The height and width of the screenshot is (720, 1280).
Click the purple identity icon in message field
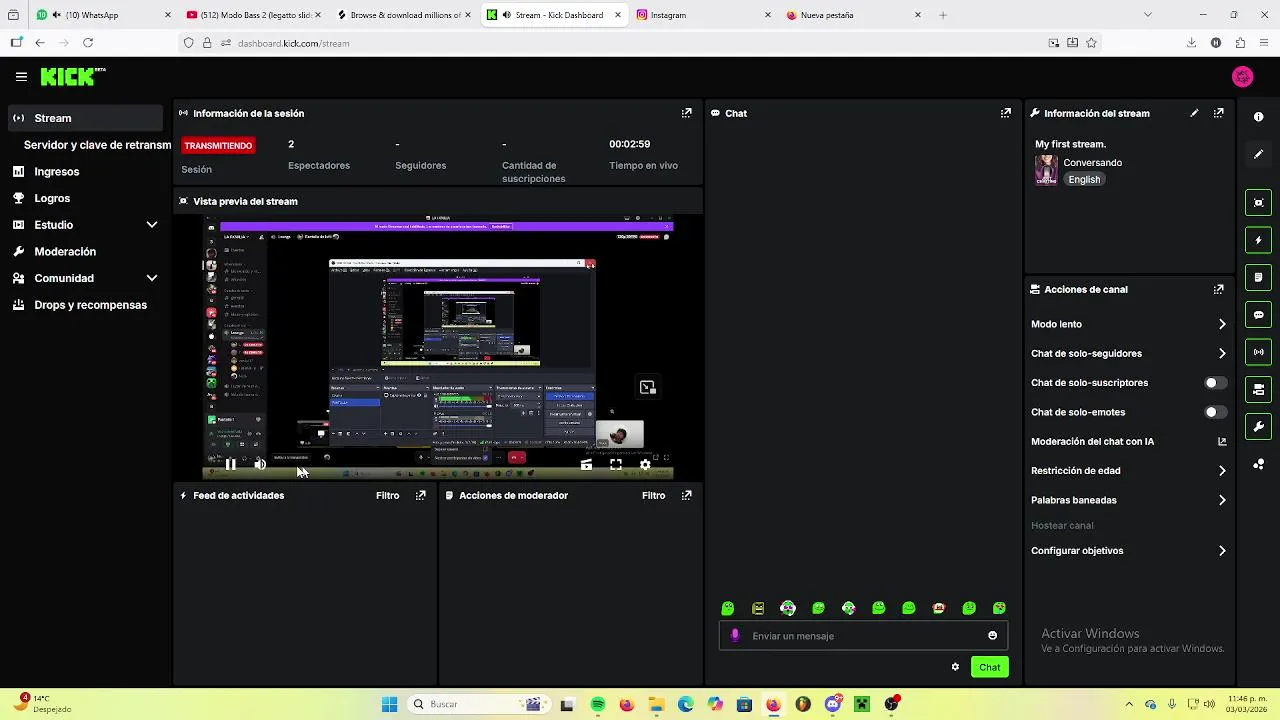point(735,635)
